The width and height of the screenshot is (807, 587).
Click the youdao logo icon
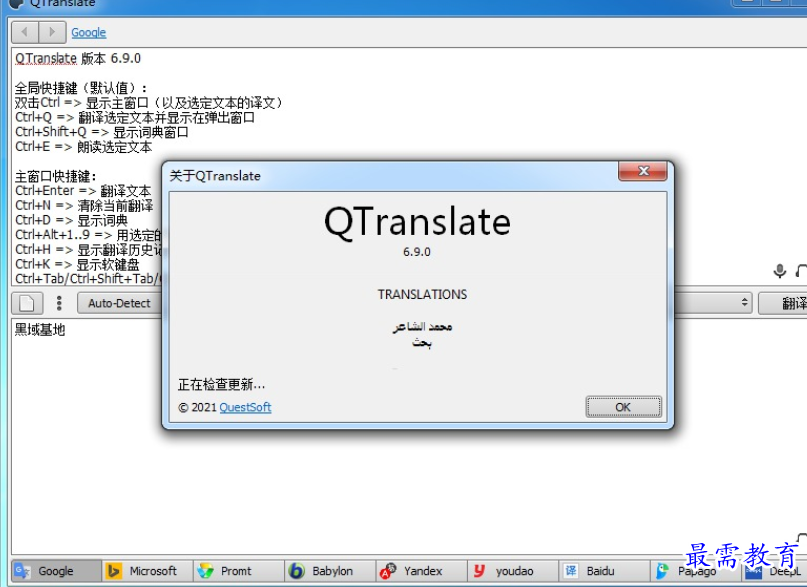(479, 571)
